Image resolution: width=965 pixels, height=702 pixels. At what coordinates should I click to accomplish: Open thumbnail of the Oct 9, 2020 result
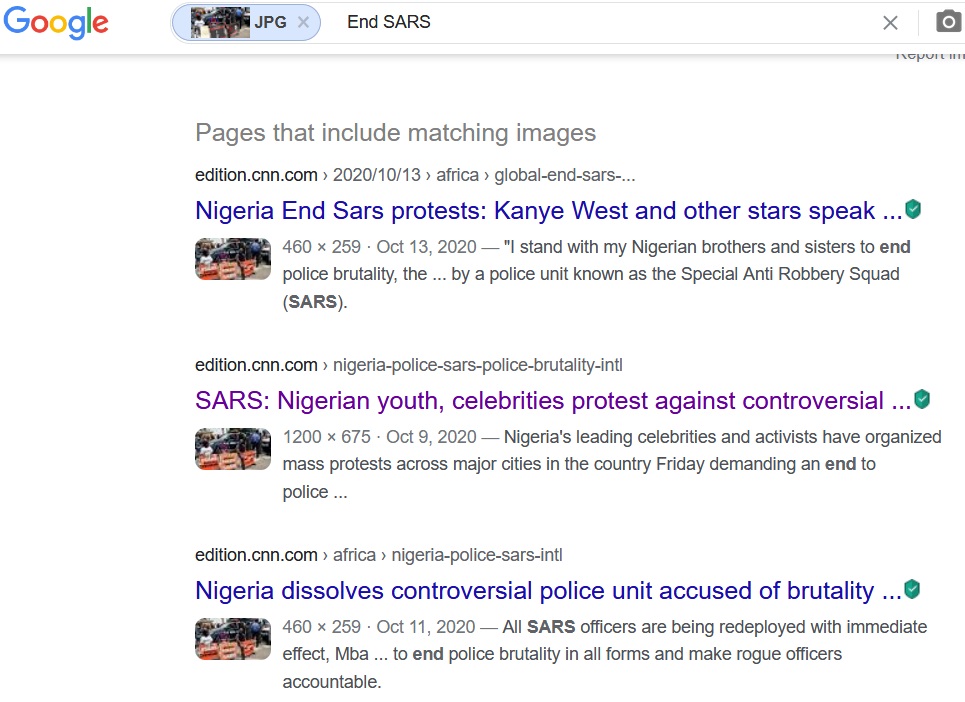(233, 449)
